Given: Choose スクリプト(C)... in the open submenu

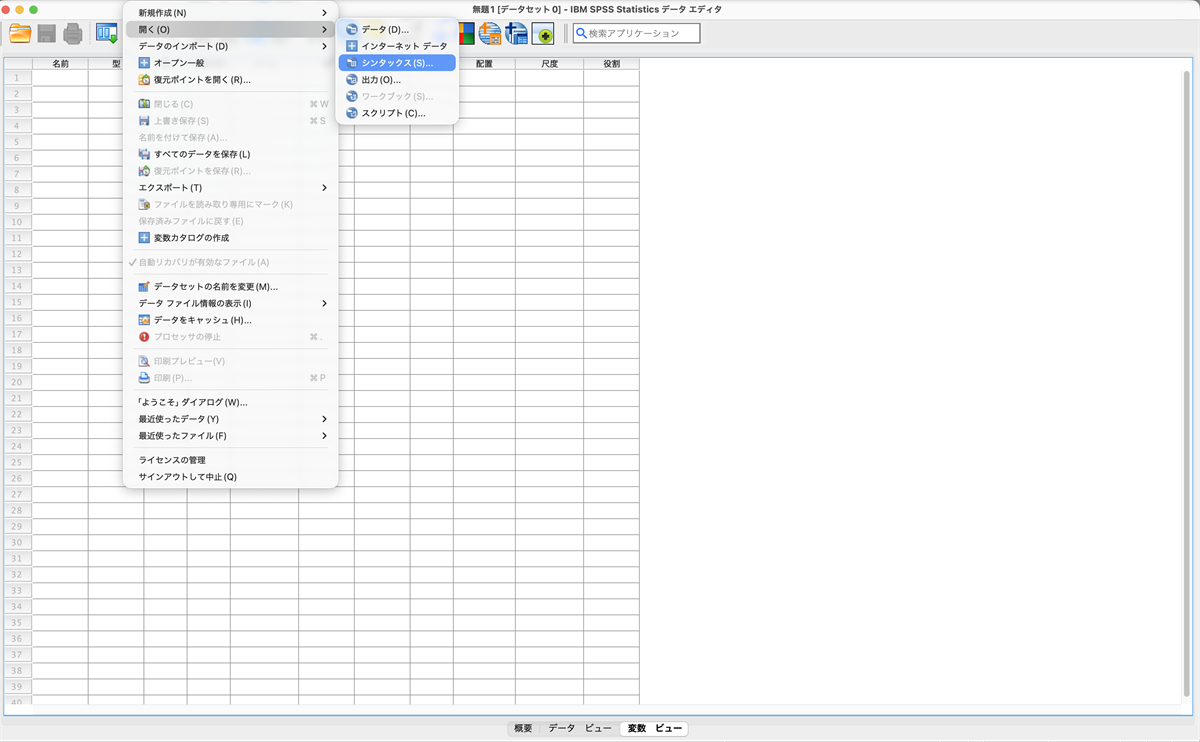Looking at the screenshot, I should point(397,113).
